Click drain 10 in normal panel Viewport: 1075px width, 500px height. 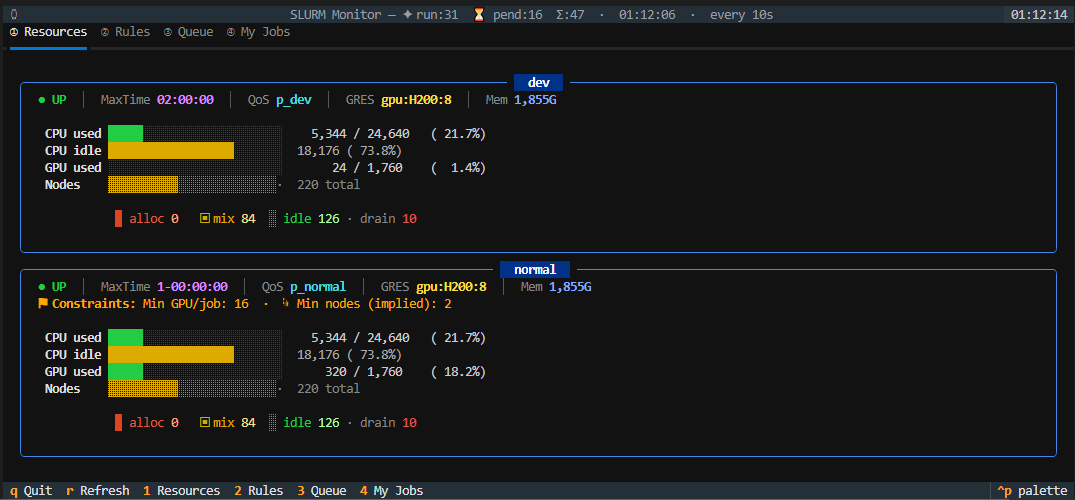click(x=389, y=422)
